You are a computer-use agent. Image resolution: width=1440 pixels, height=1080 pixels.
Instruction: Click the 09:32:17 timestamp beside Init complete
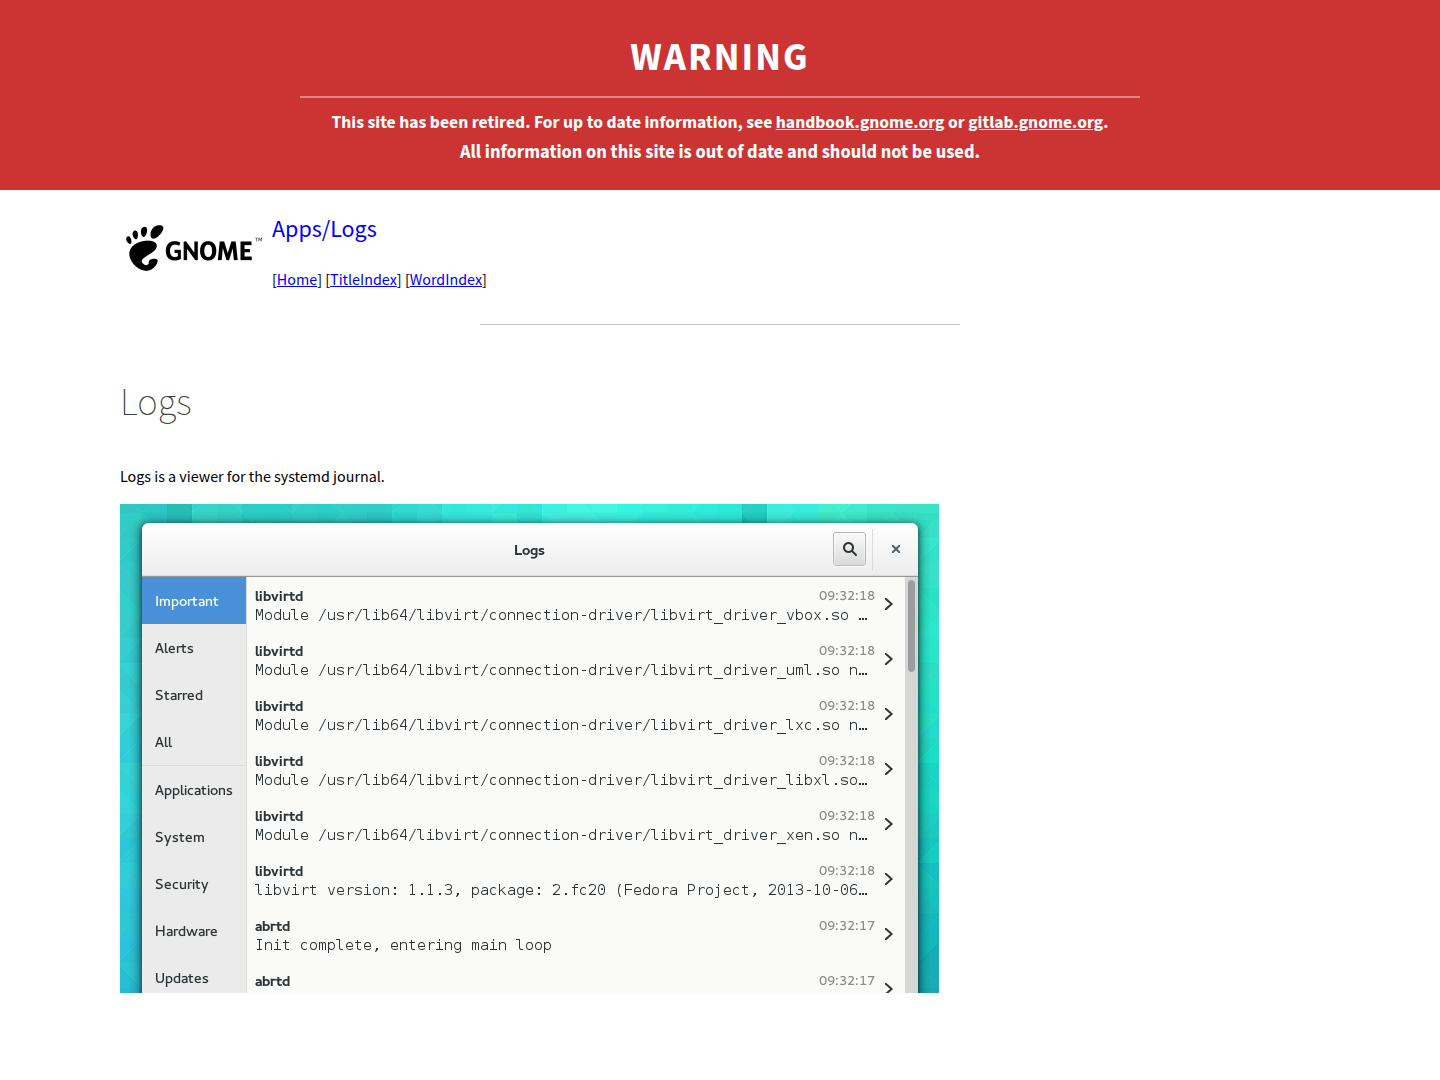coord(847,926)
